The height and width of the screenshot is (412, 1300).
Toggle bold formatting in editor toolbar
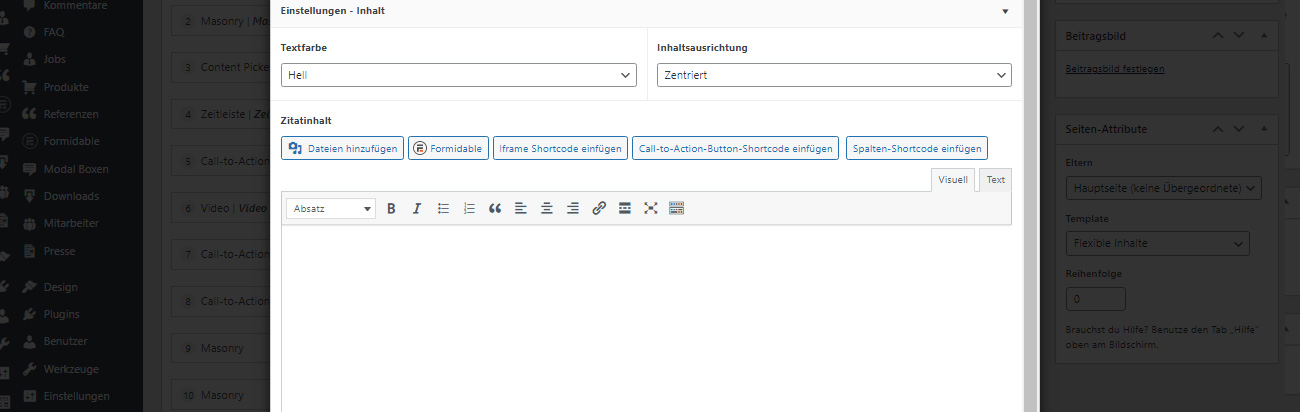pos(391,208)
